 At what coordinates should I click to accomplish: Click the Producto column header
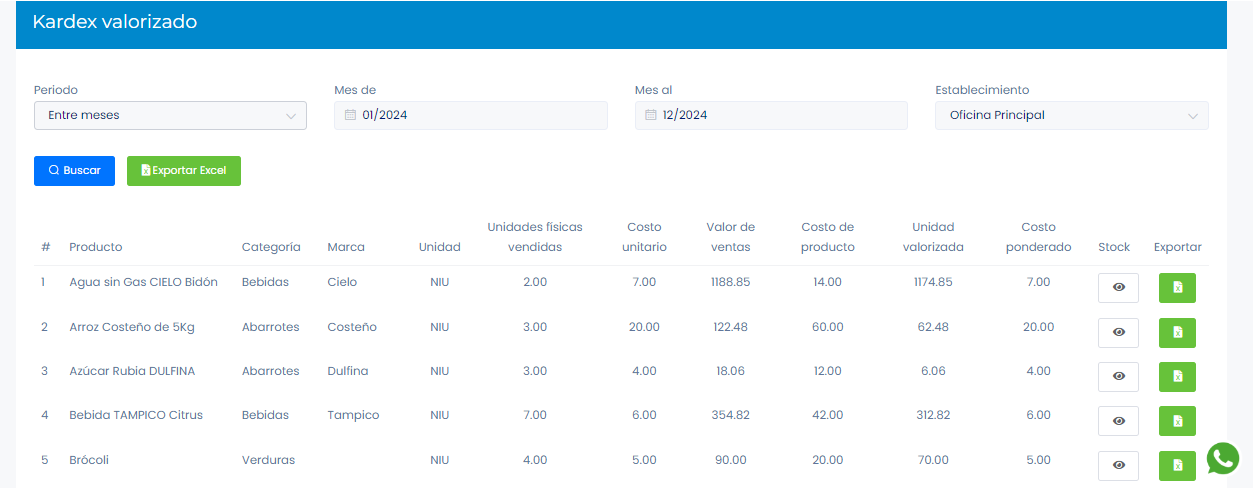[96, 247]
